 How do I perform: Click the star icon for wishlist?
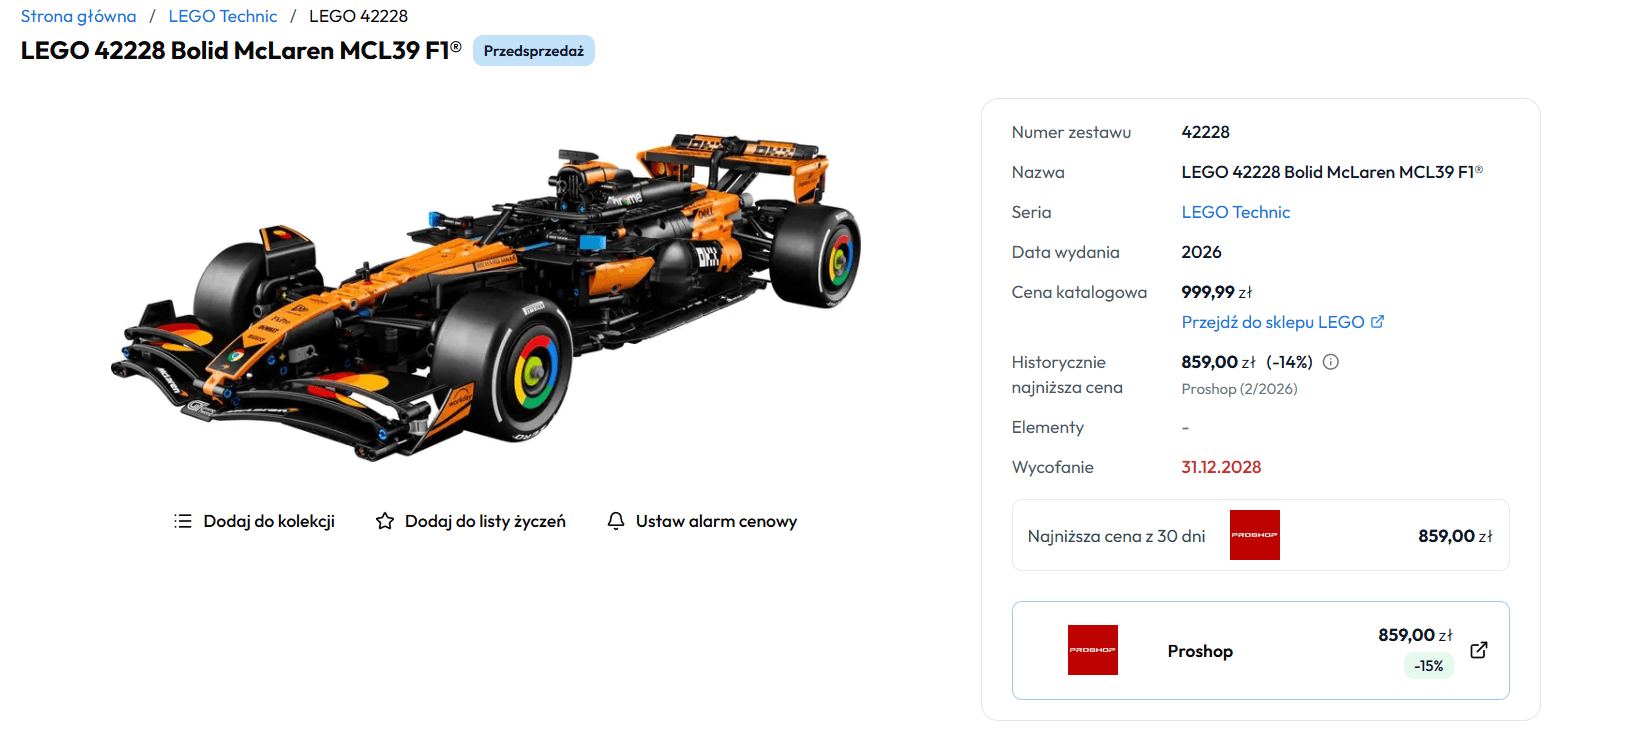(x=385, y=521)
